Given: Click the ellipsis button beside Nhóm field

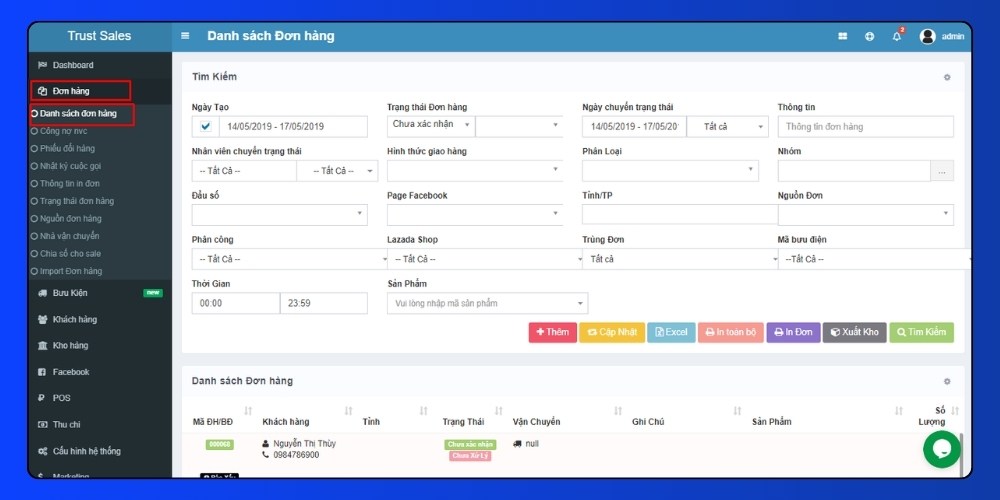Looking at the screenshot, I should (943, 171).
